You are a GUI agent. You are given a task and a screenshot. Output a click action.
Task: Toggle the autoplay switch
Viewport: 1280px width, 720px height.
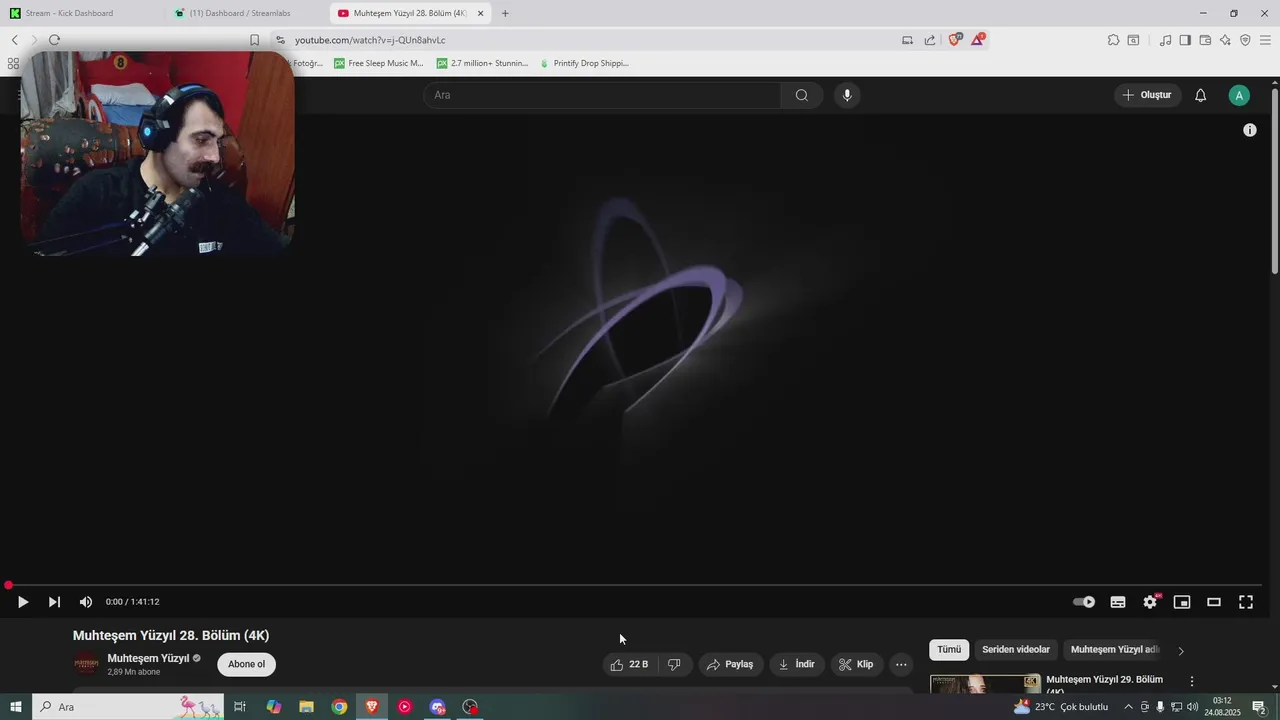tap(1084, 602)
